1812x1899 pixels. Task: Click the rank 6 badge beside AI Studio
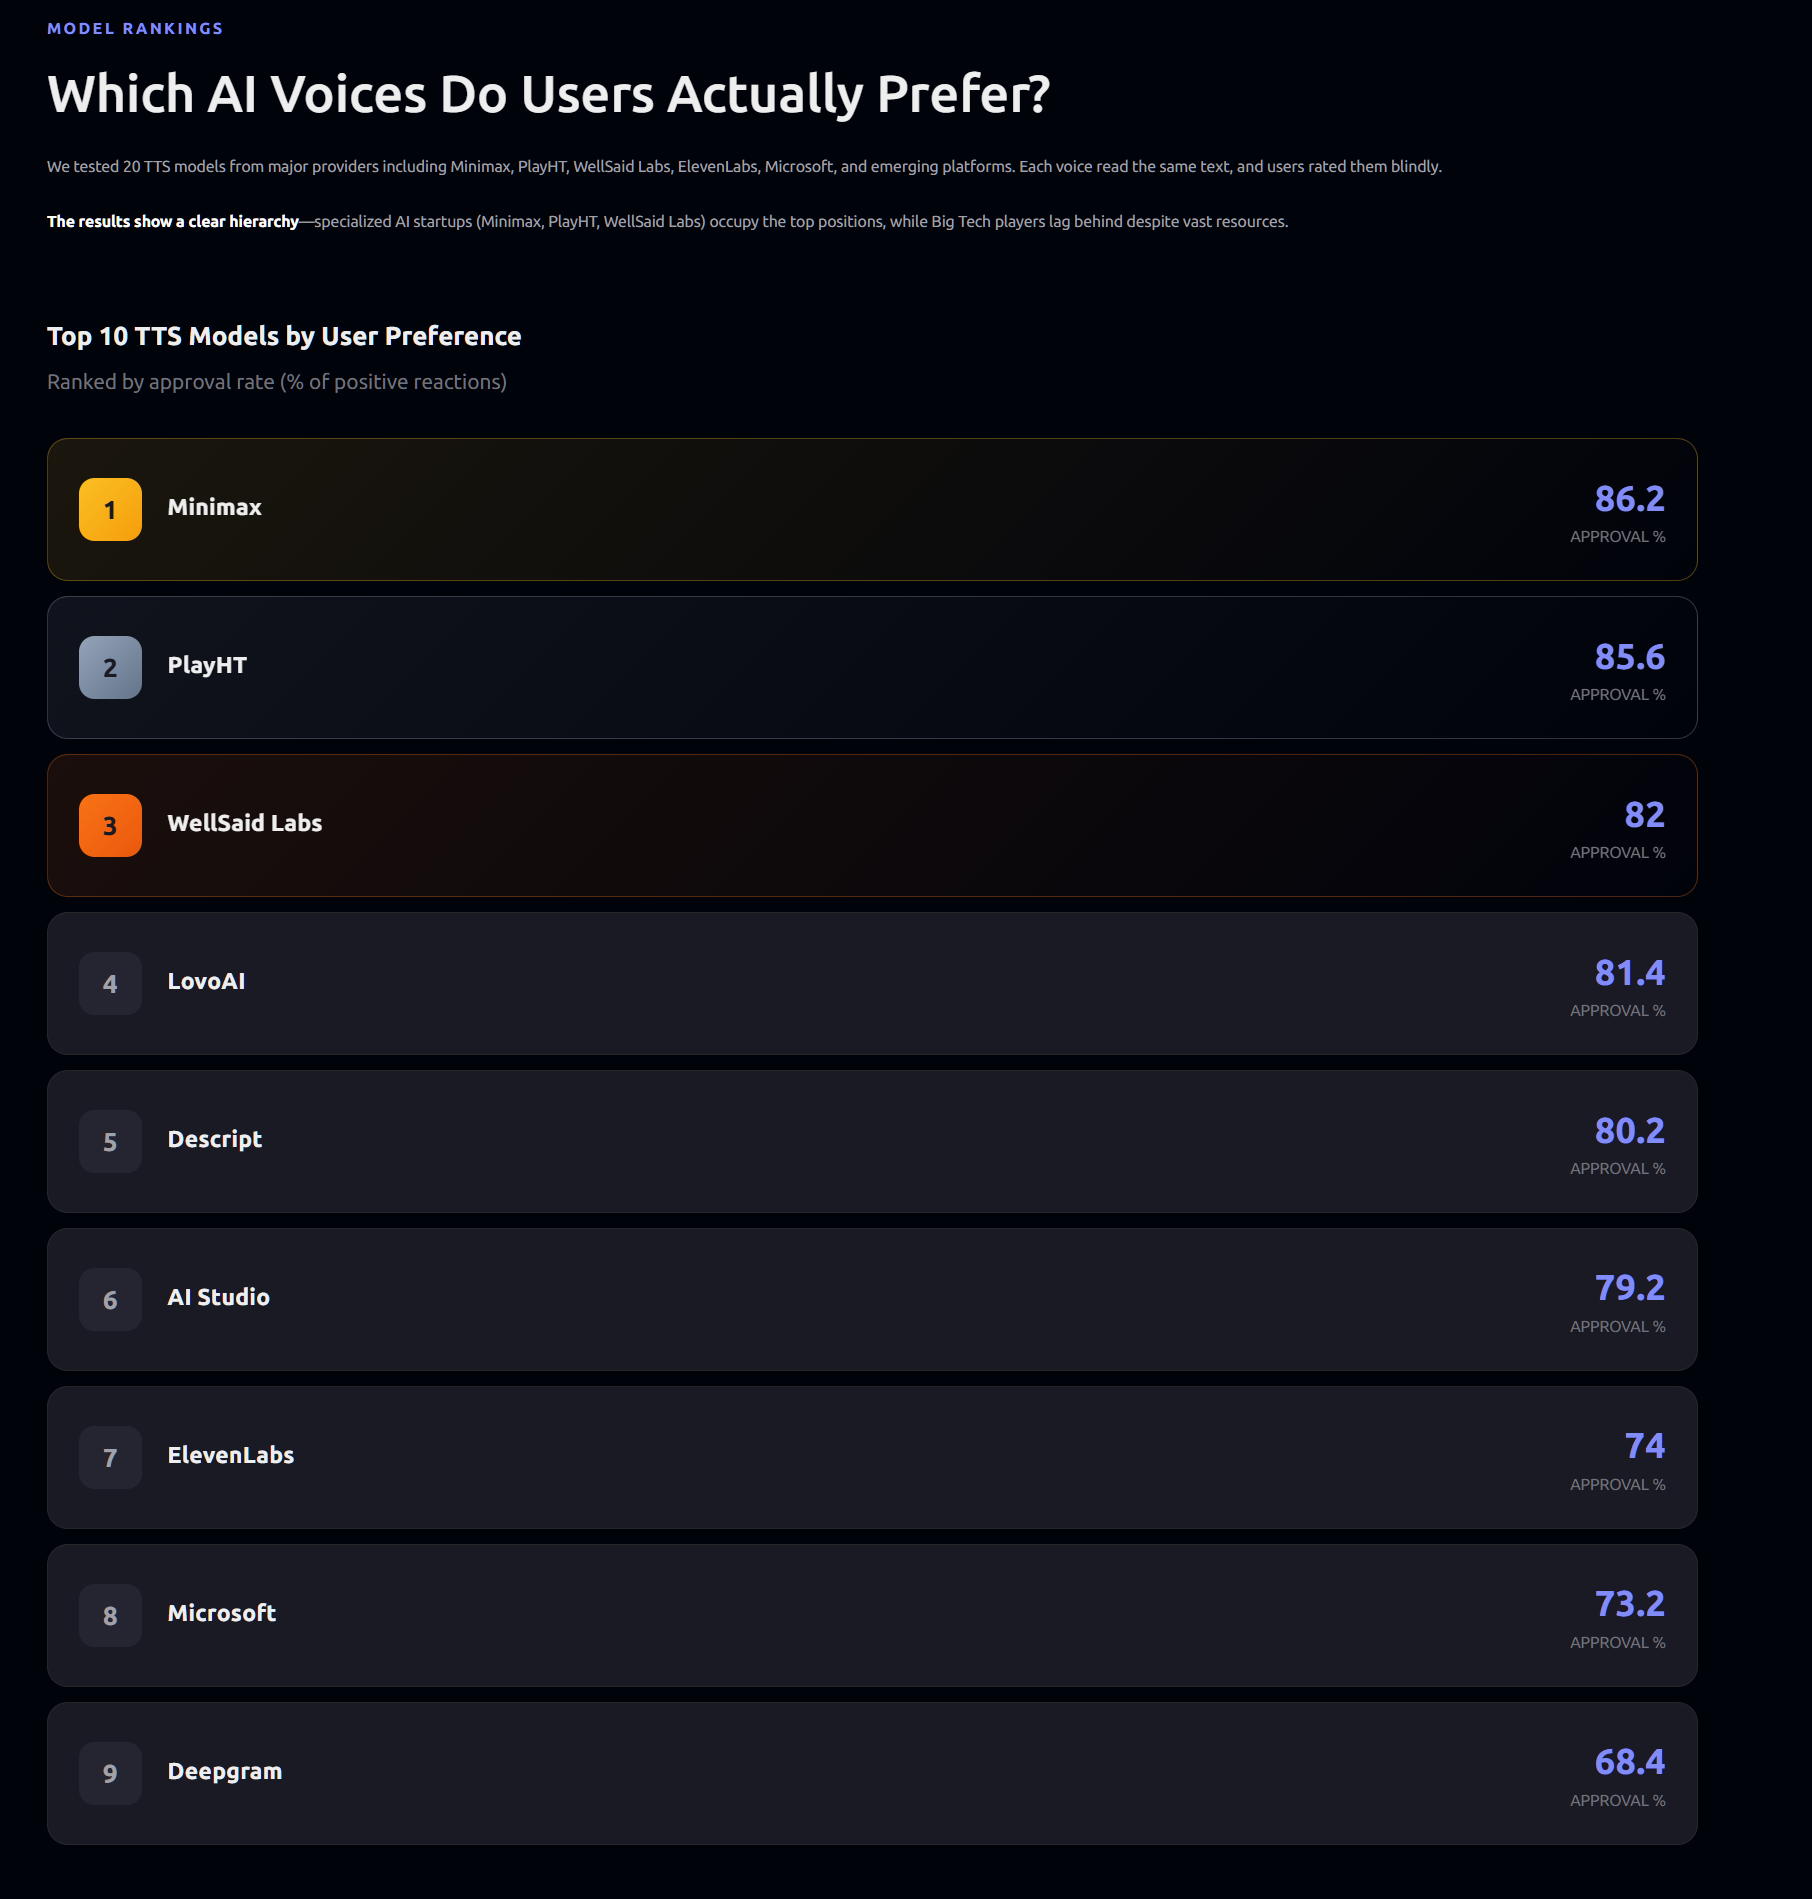[x=110, y=1299]
